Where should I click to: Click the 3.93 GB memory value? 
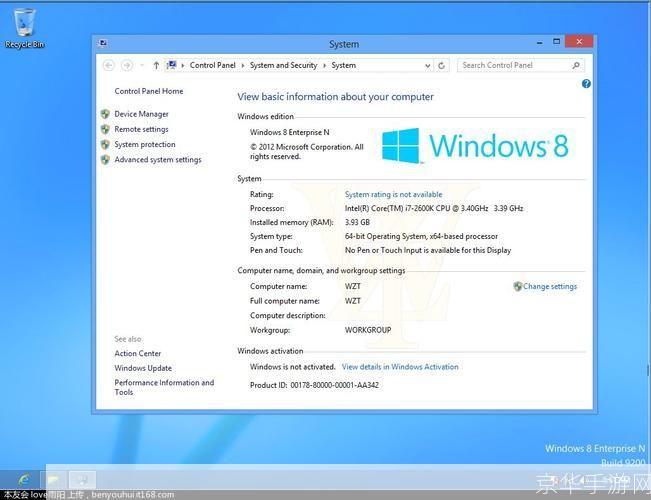pos(357,223)
